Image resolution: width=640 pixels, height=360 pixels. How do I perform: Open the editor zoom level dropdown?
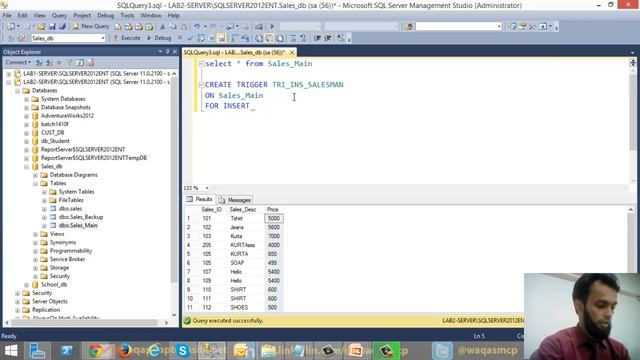pos(207,188)
